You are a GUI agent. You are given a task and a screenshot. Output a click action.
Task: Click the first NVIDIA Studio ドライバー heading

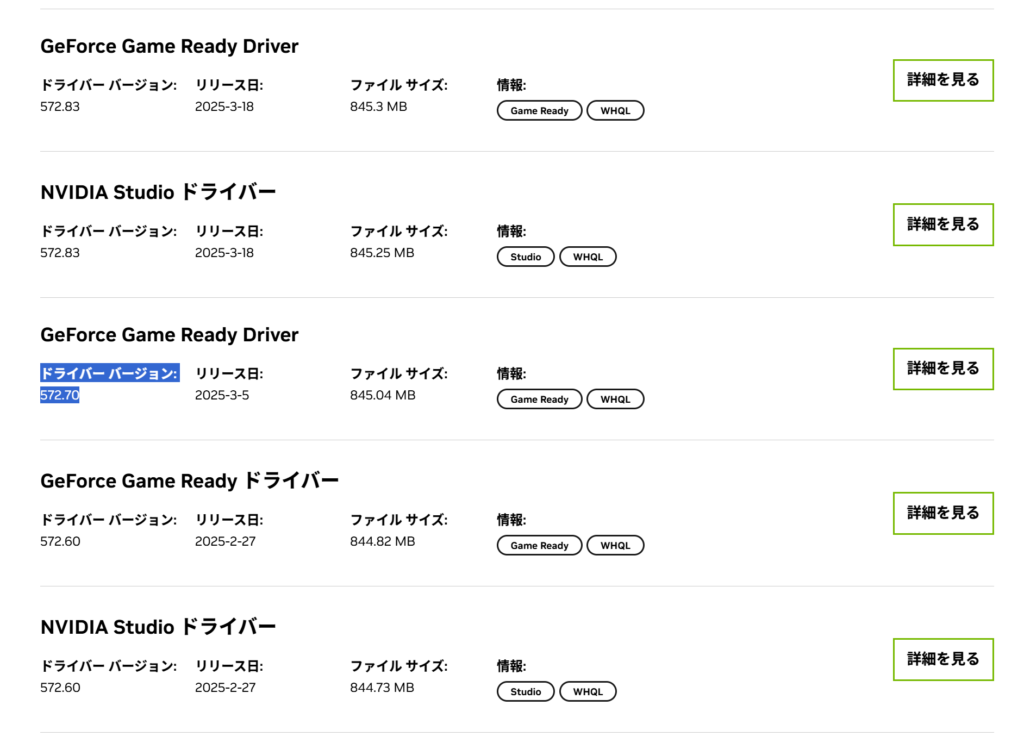(158, 192)
